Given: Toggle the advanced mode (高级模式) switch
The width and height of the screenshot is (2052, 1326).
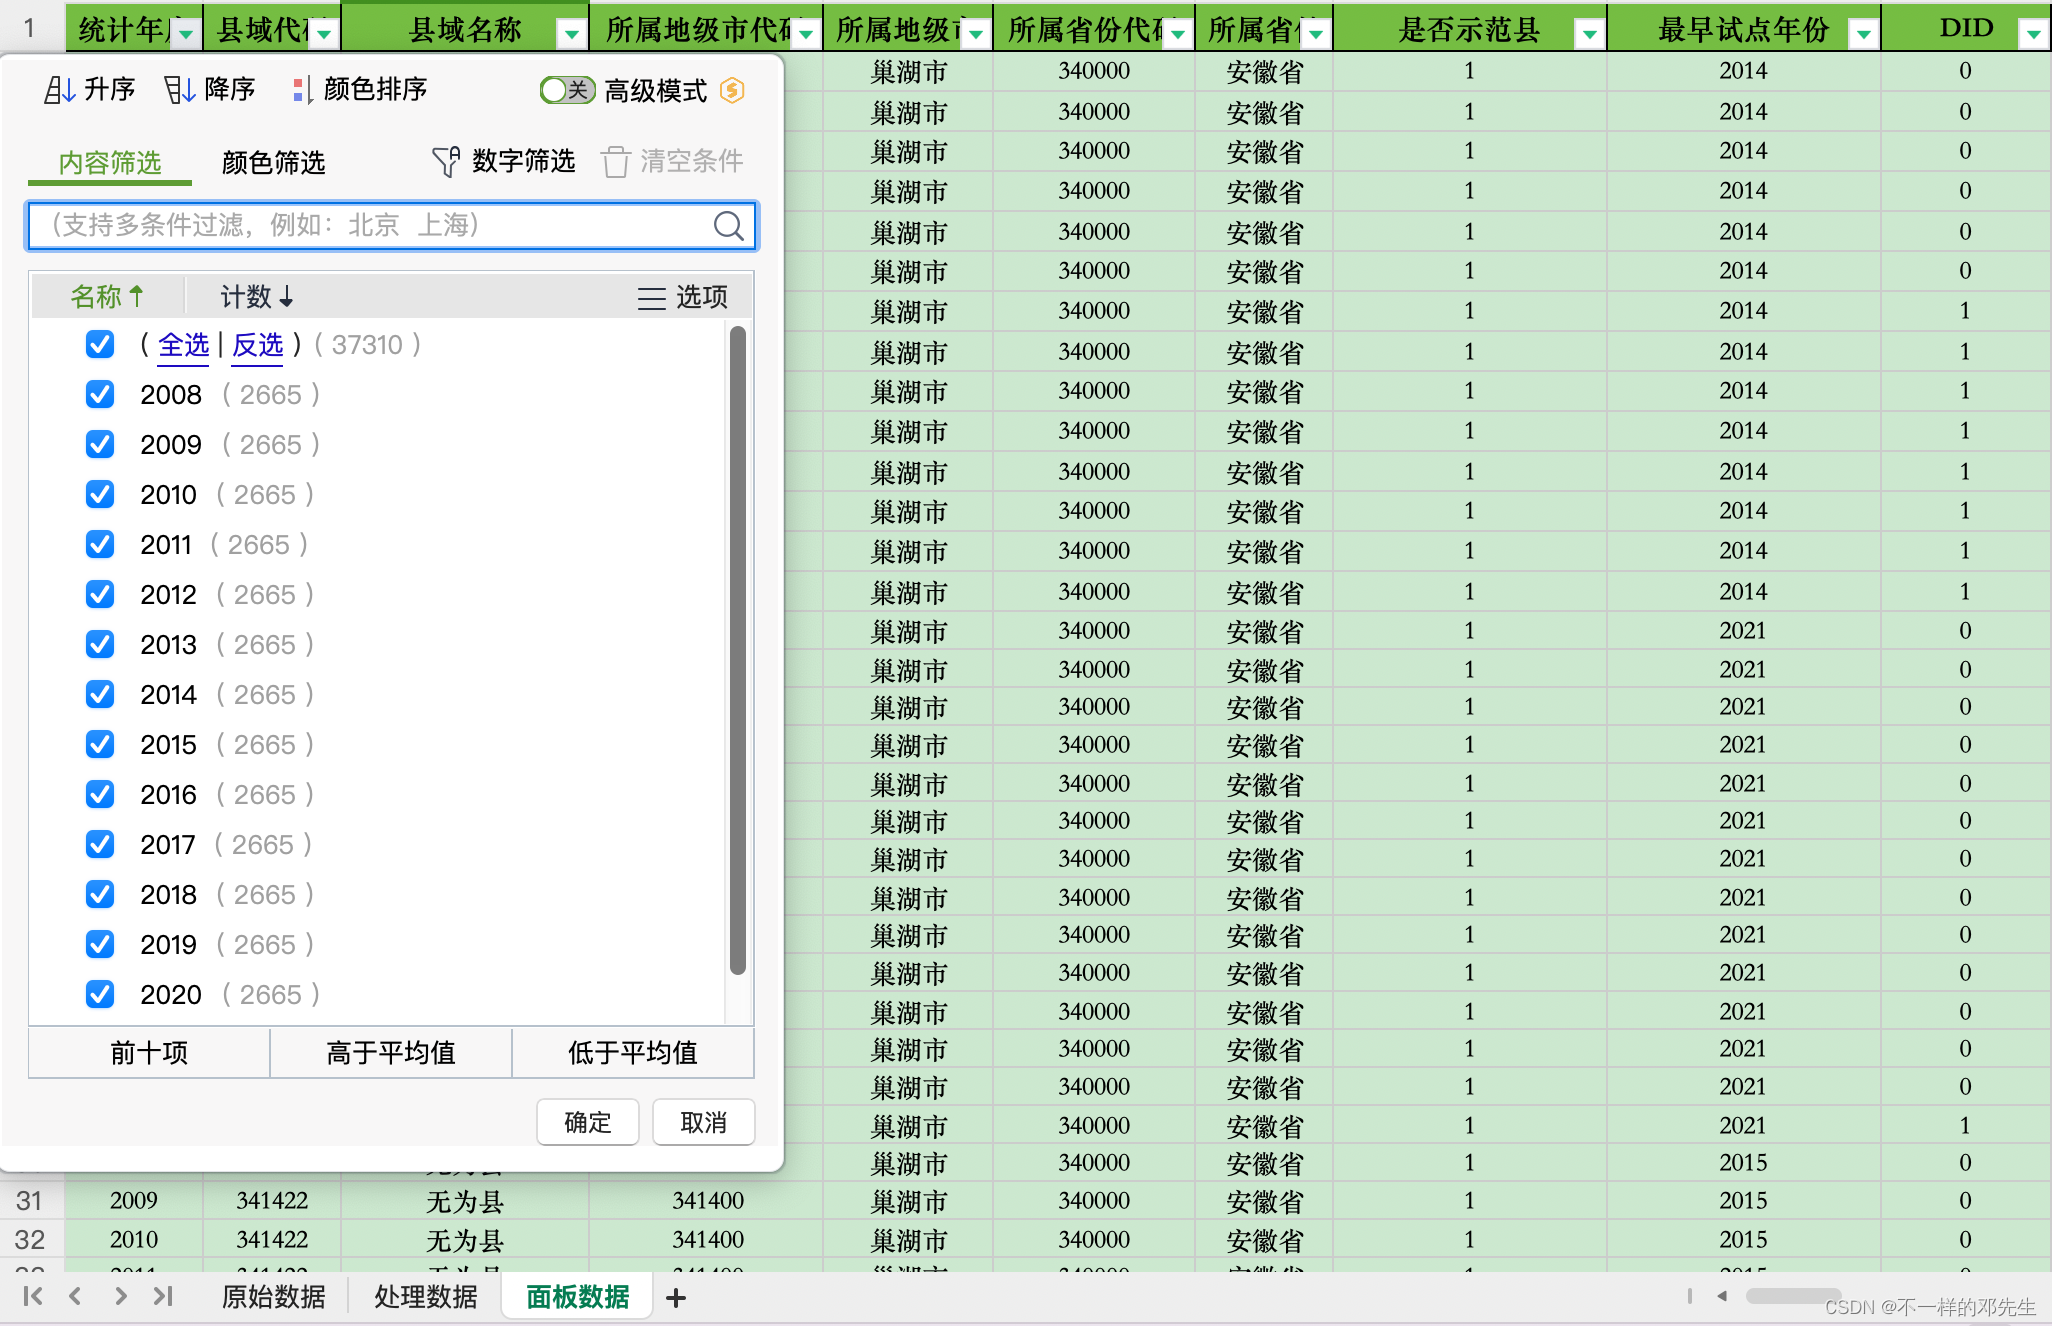Looking at the screenshot, I should click(566, 91).
